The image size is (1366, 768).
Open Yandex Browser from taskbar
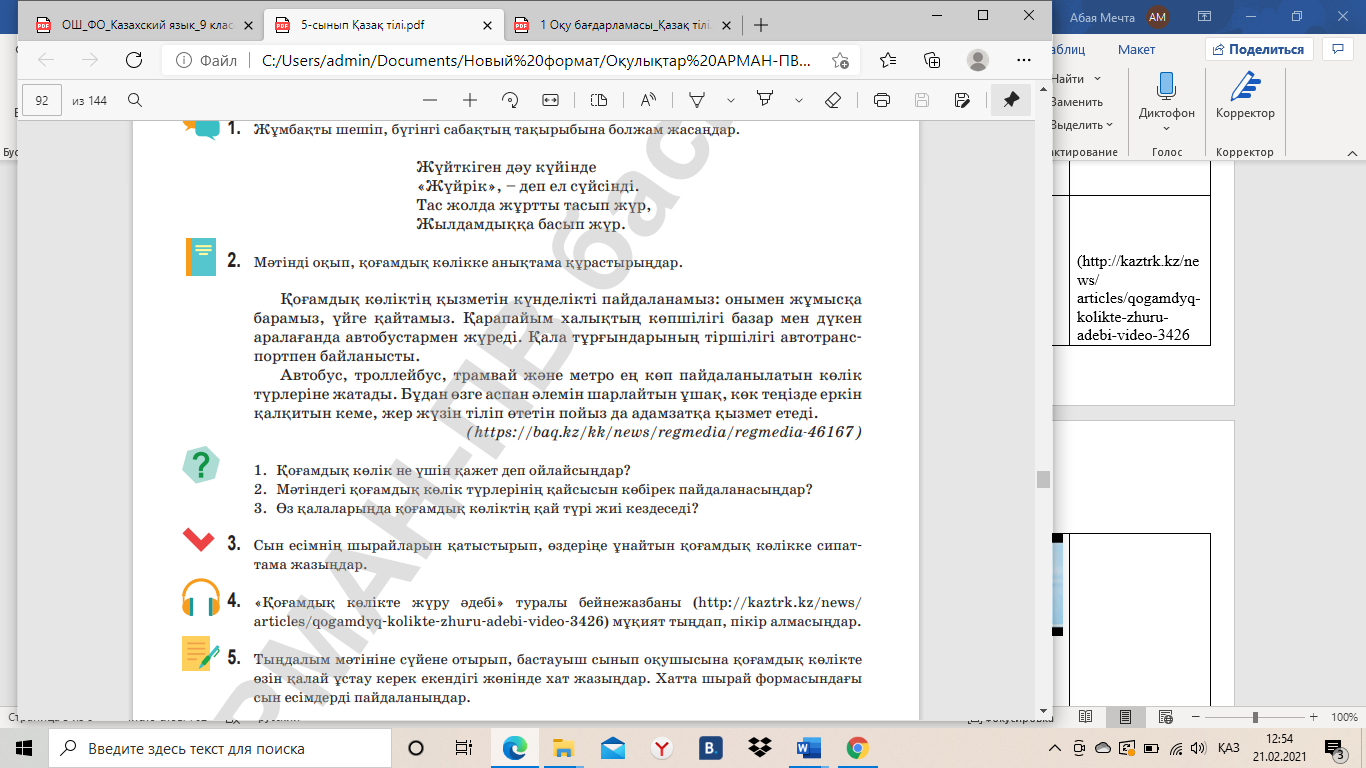click(661, 748)
